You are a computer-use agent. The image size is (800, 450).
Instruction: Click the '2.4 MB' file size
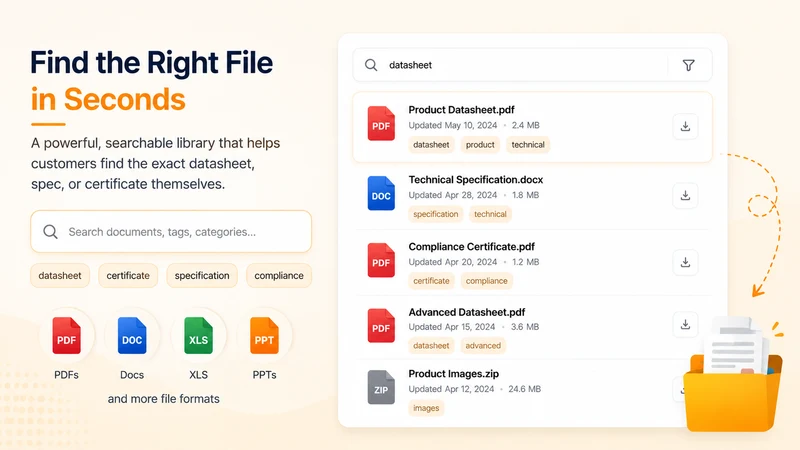(526, 126)
